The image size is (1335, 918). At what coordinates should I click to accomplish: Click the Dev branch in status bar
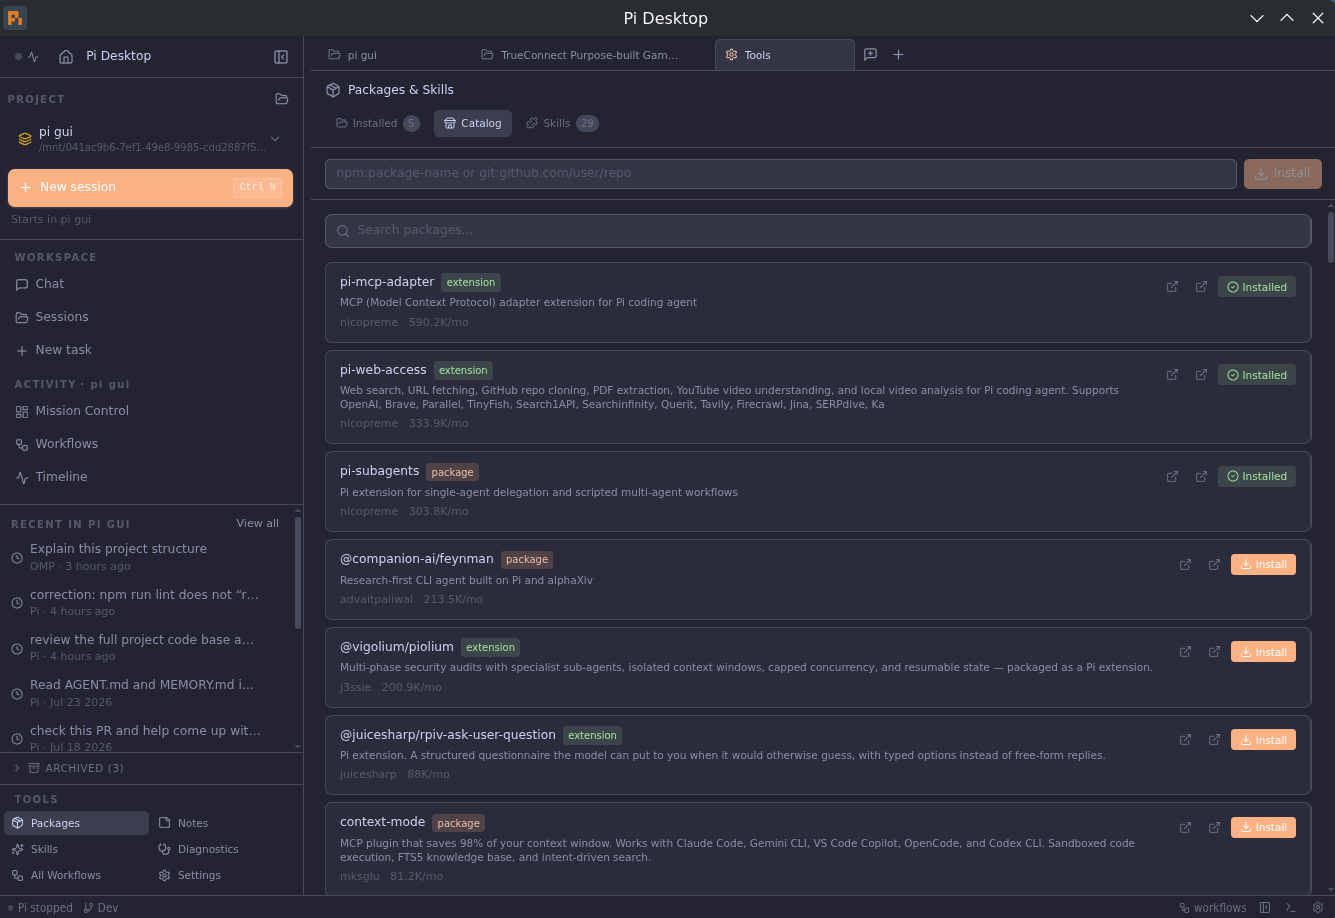101,908
